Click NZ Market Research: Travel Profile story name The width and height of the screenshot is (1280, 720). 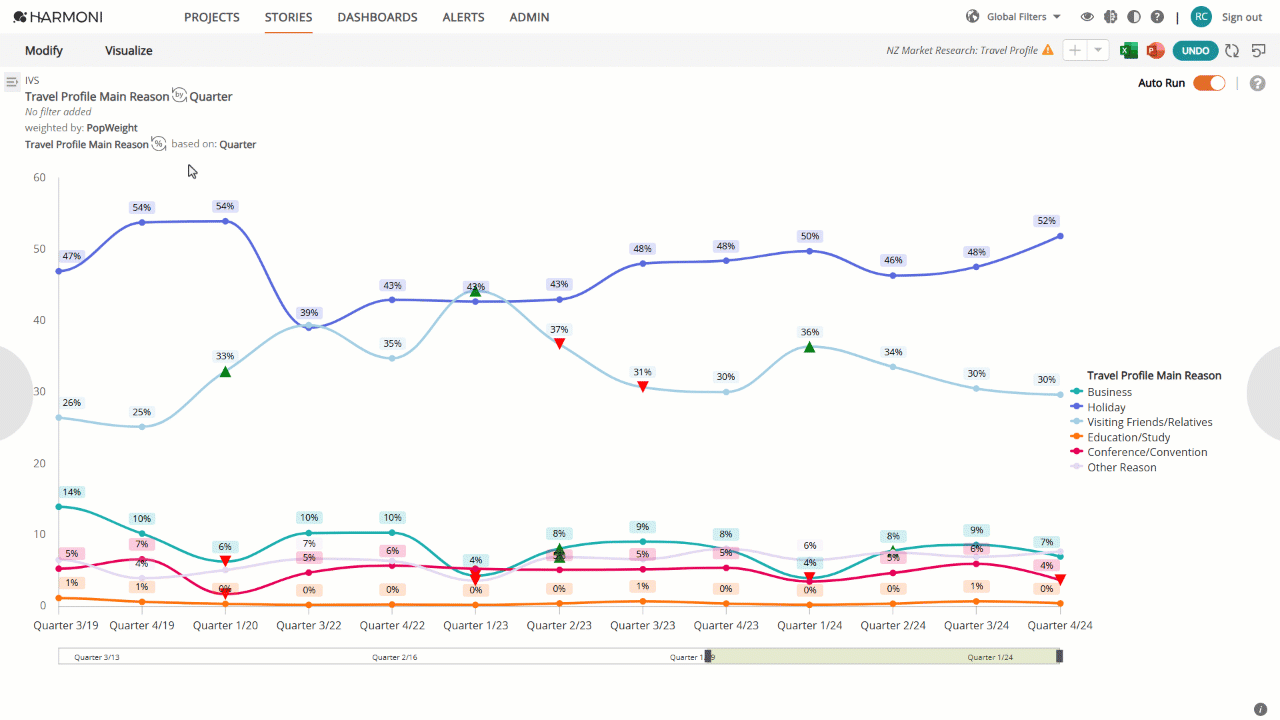pos(962,50)
